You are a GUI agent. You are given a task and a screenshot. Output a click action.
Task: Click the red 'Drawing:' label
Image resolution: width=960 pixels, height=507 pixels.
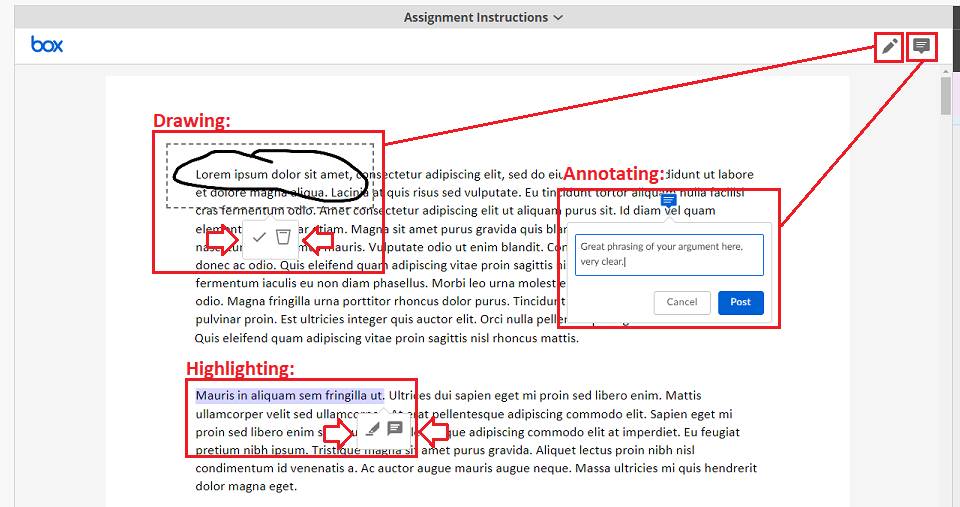click(191, 121)
